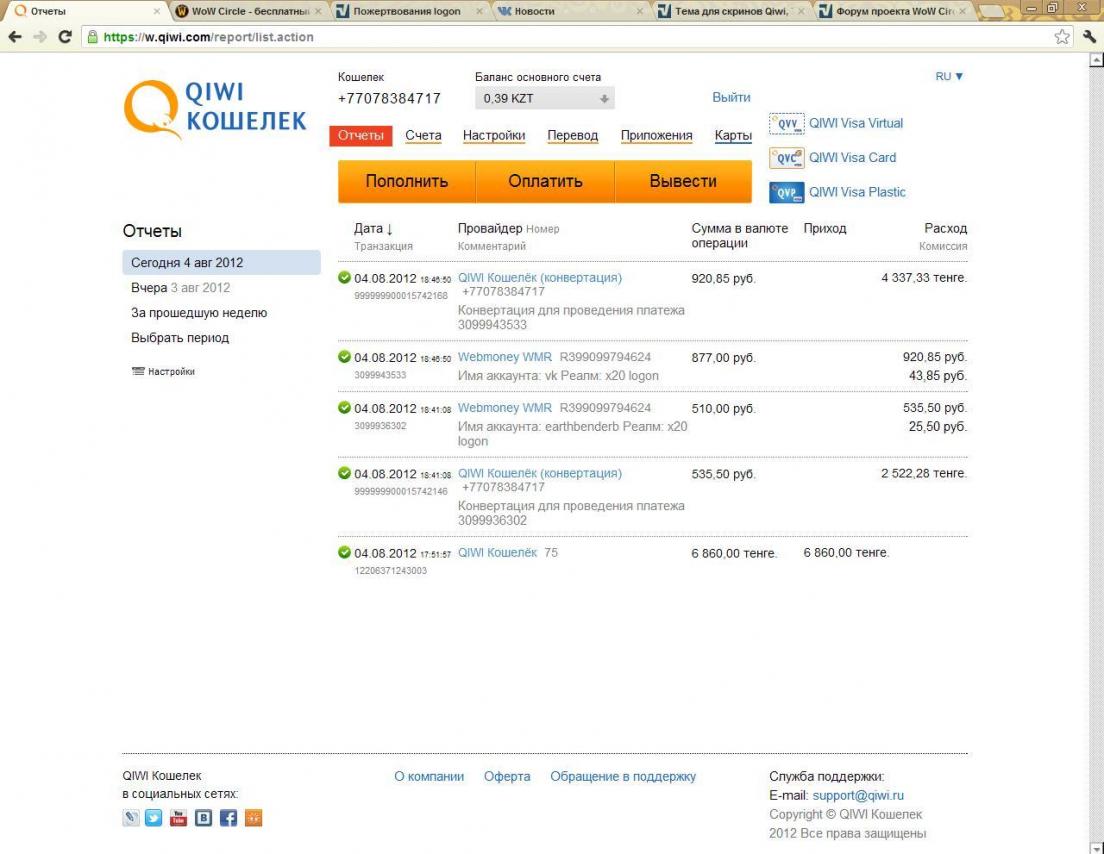This screenshot has width=1104, height=854.
Task: Open the YouTube social icon in footer
Action: pos(178,818)
